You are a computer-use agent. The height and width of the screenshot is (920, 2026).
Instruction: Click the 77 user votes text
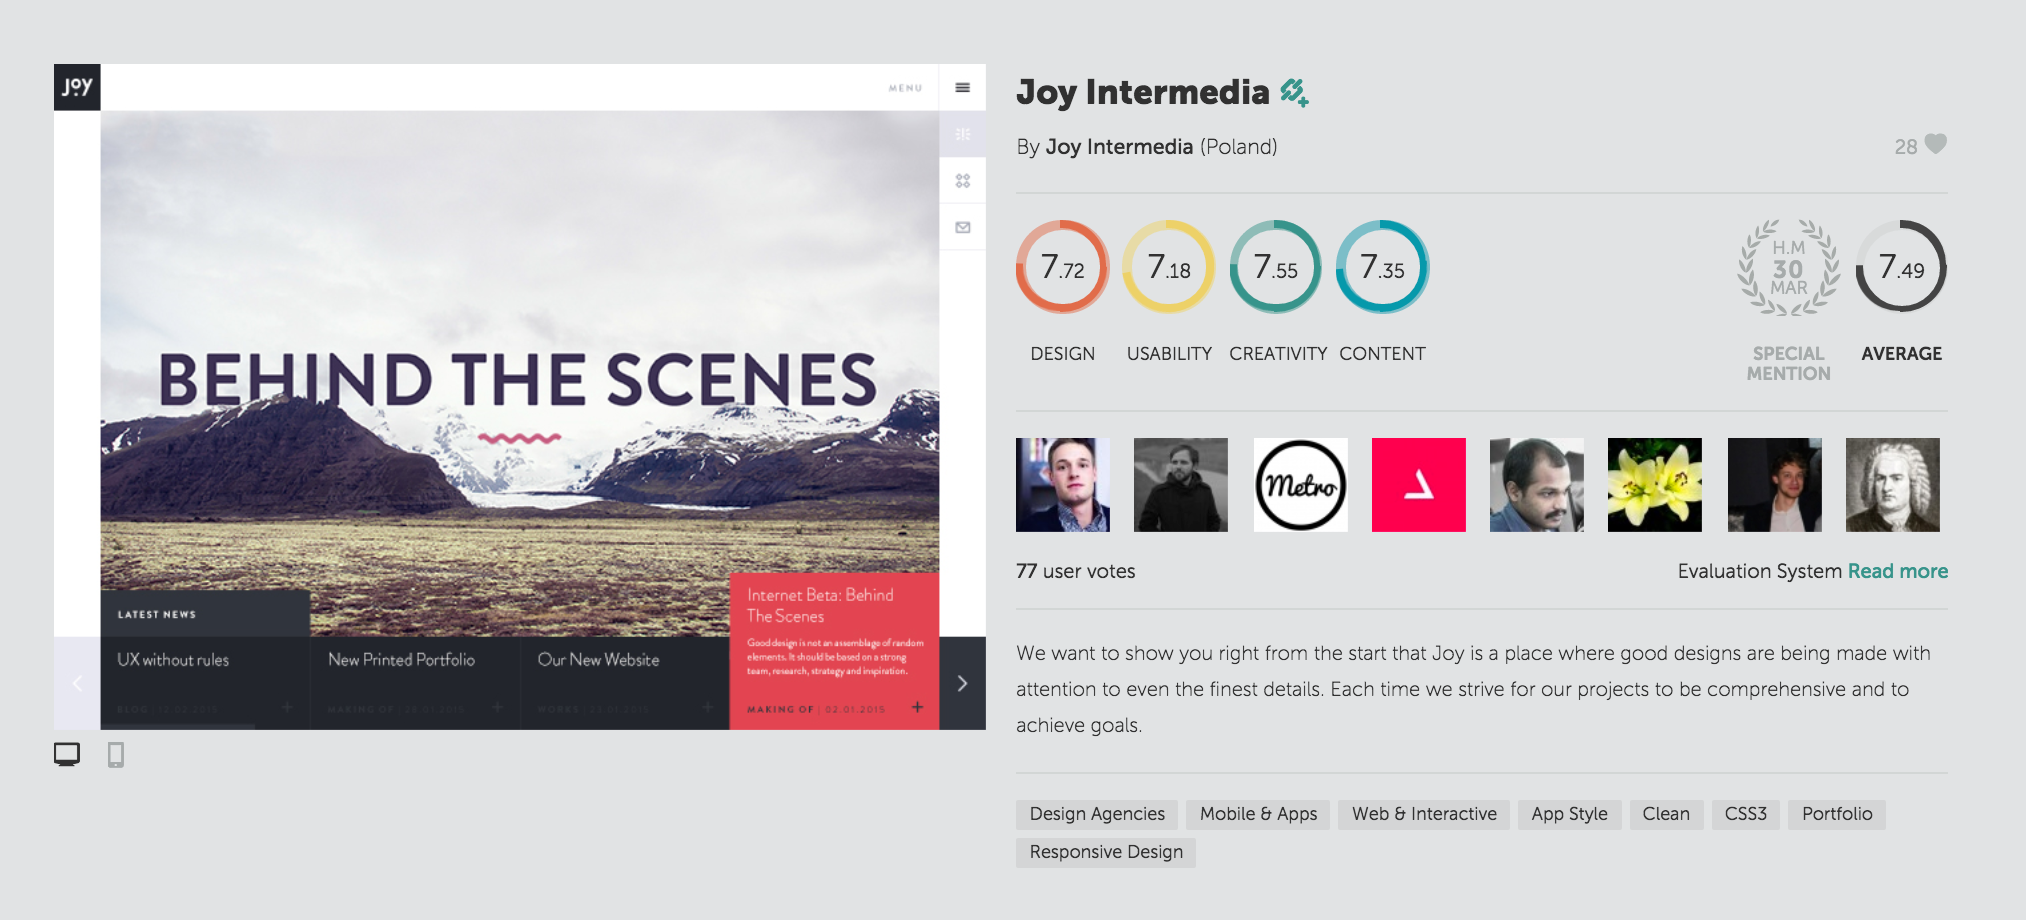point(1076,571)
